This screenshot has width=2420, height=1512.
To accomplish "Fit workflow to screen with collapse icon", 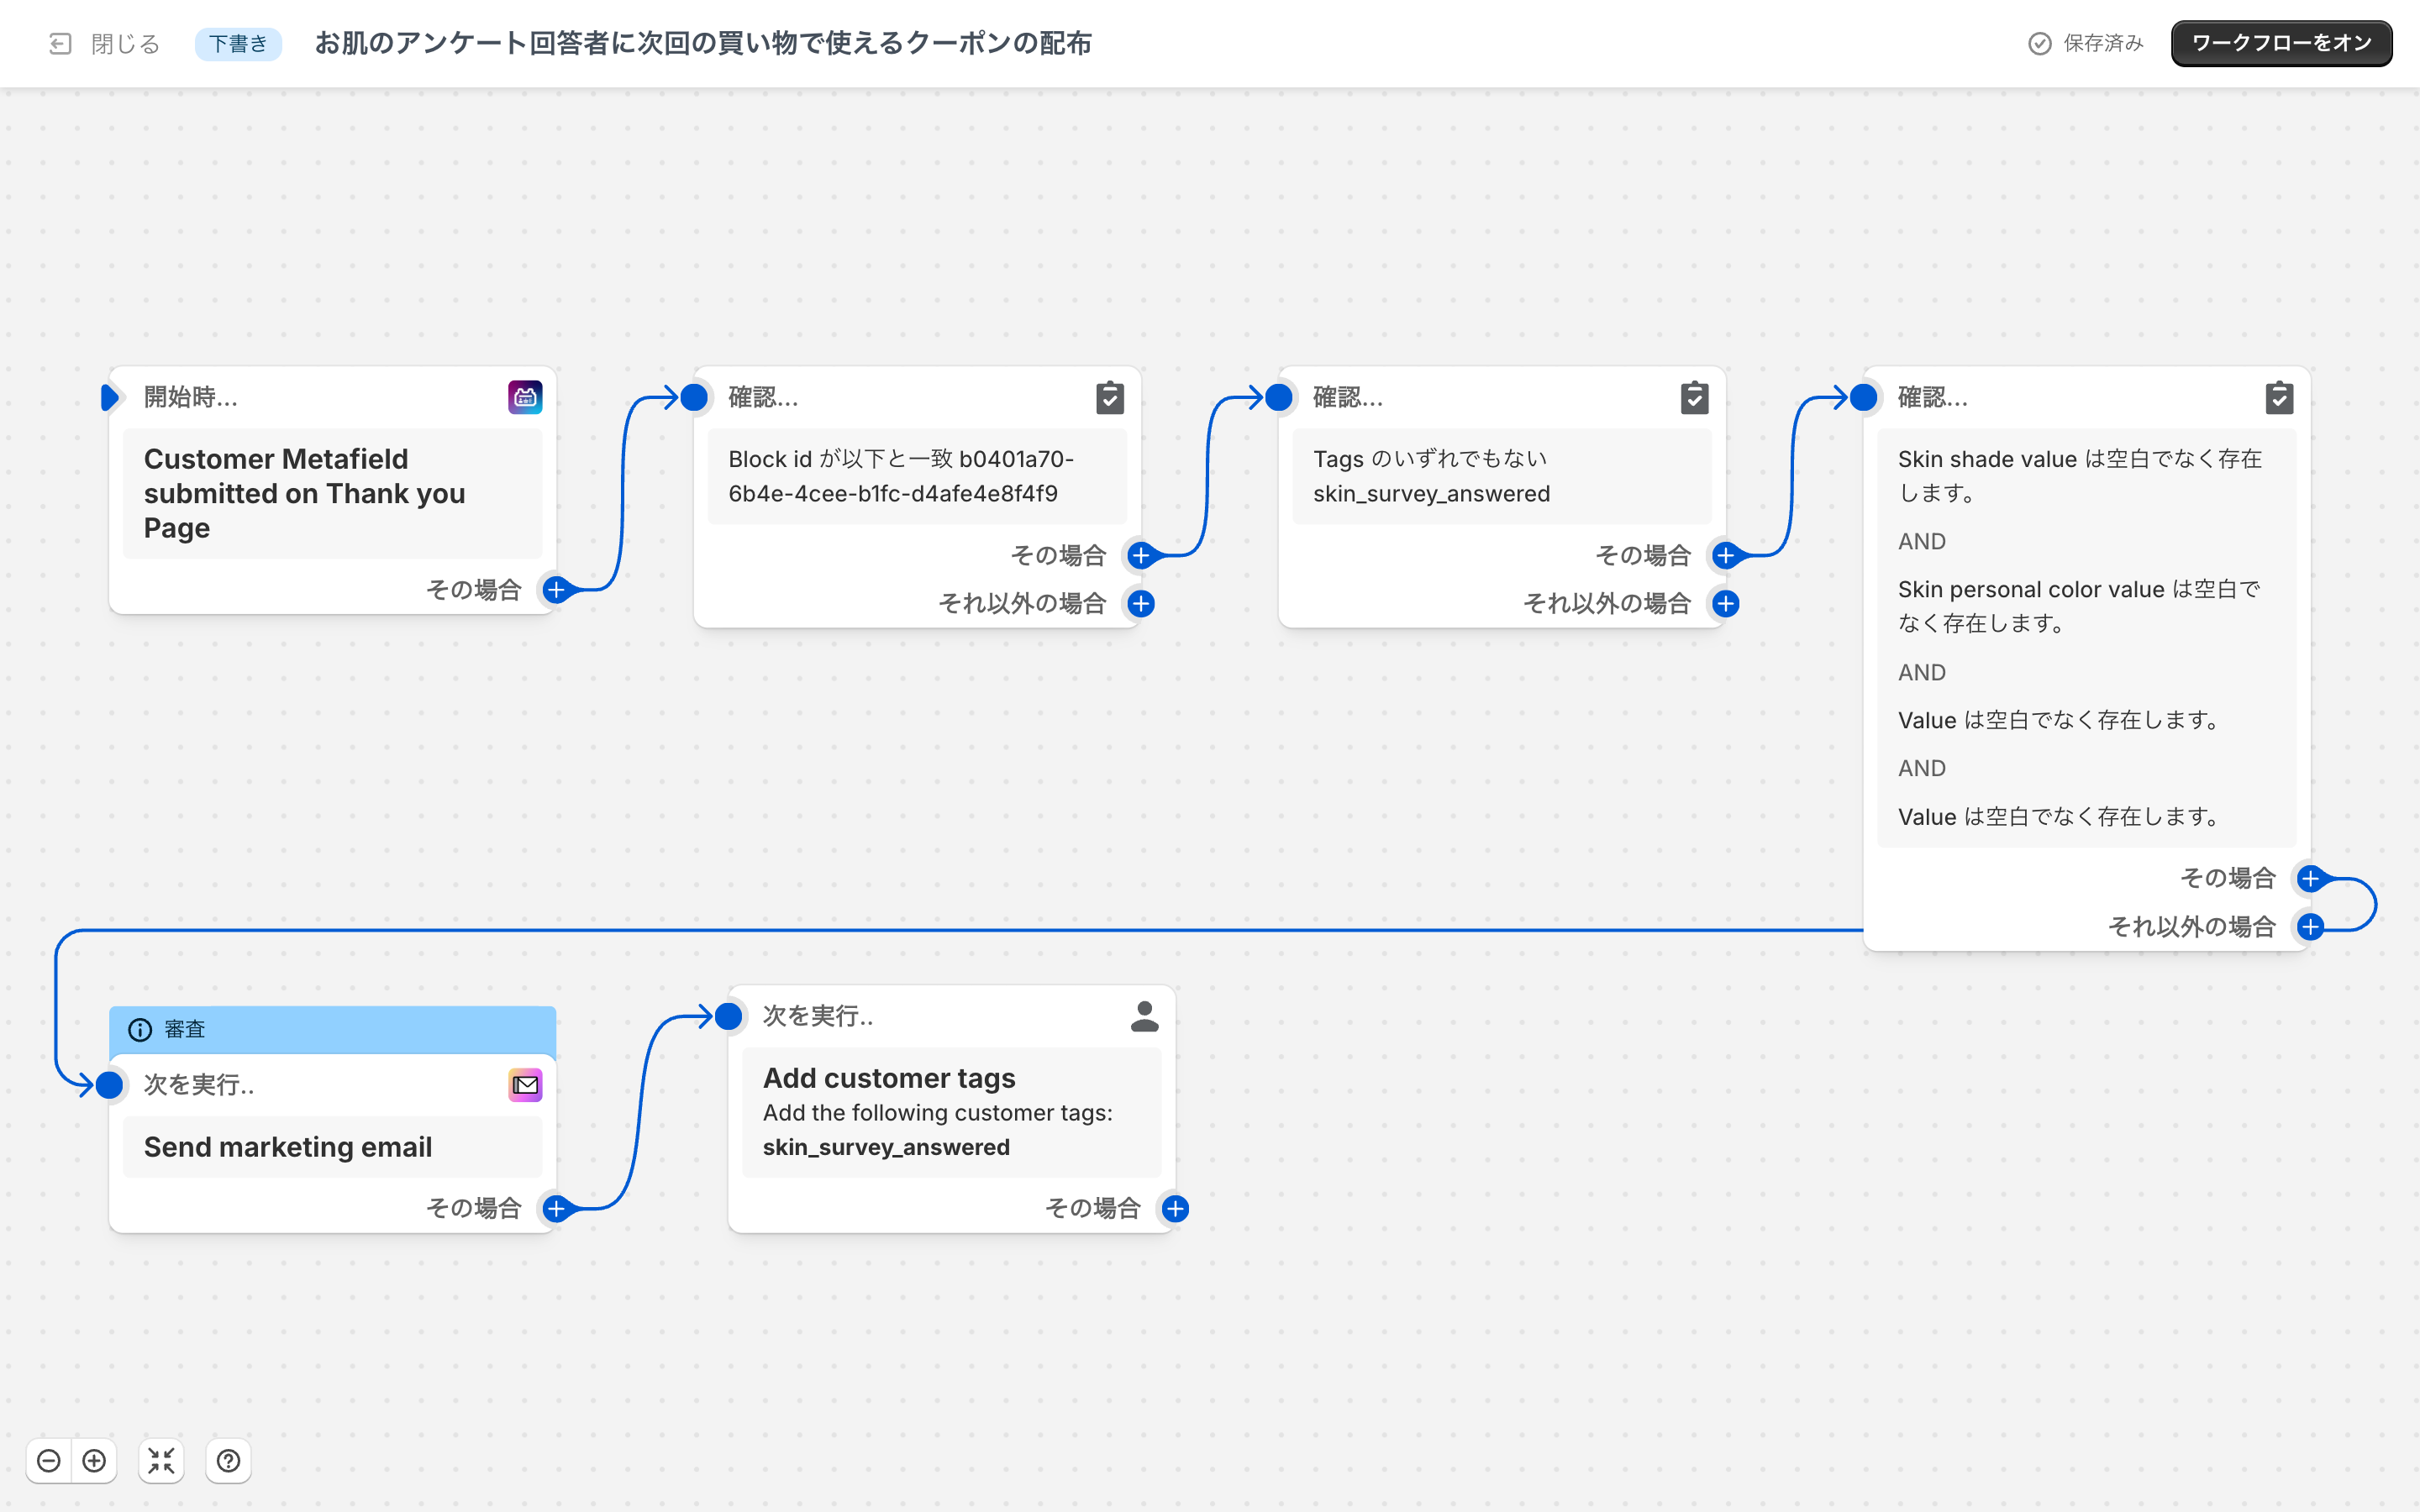I will (161, 1461).
